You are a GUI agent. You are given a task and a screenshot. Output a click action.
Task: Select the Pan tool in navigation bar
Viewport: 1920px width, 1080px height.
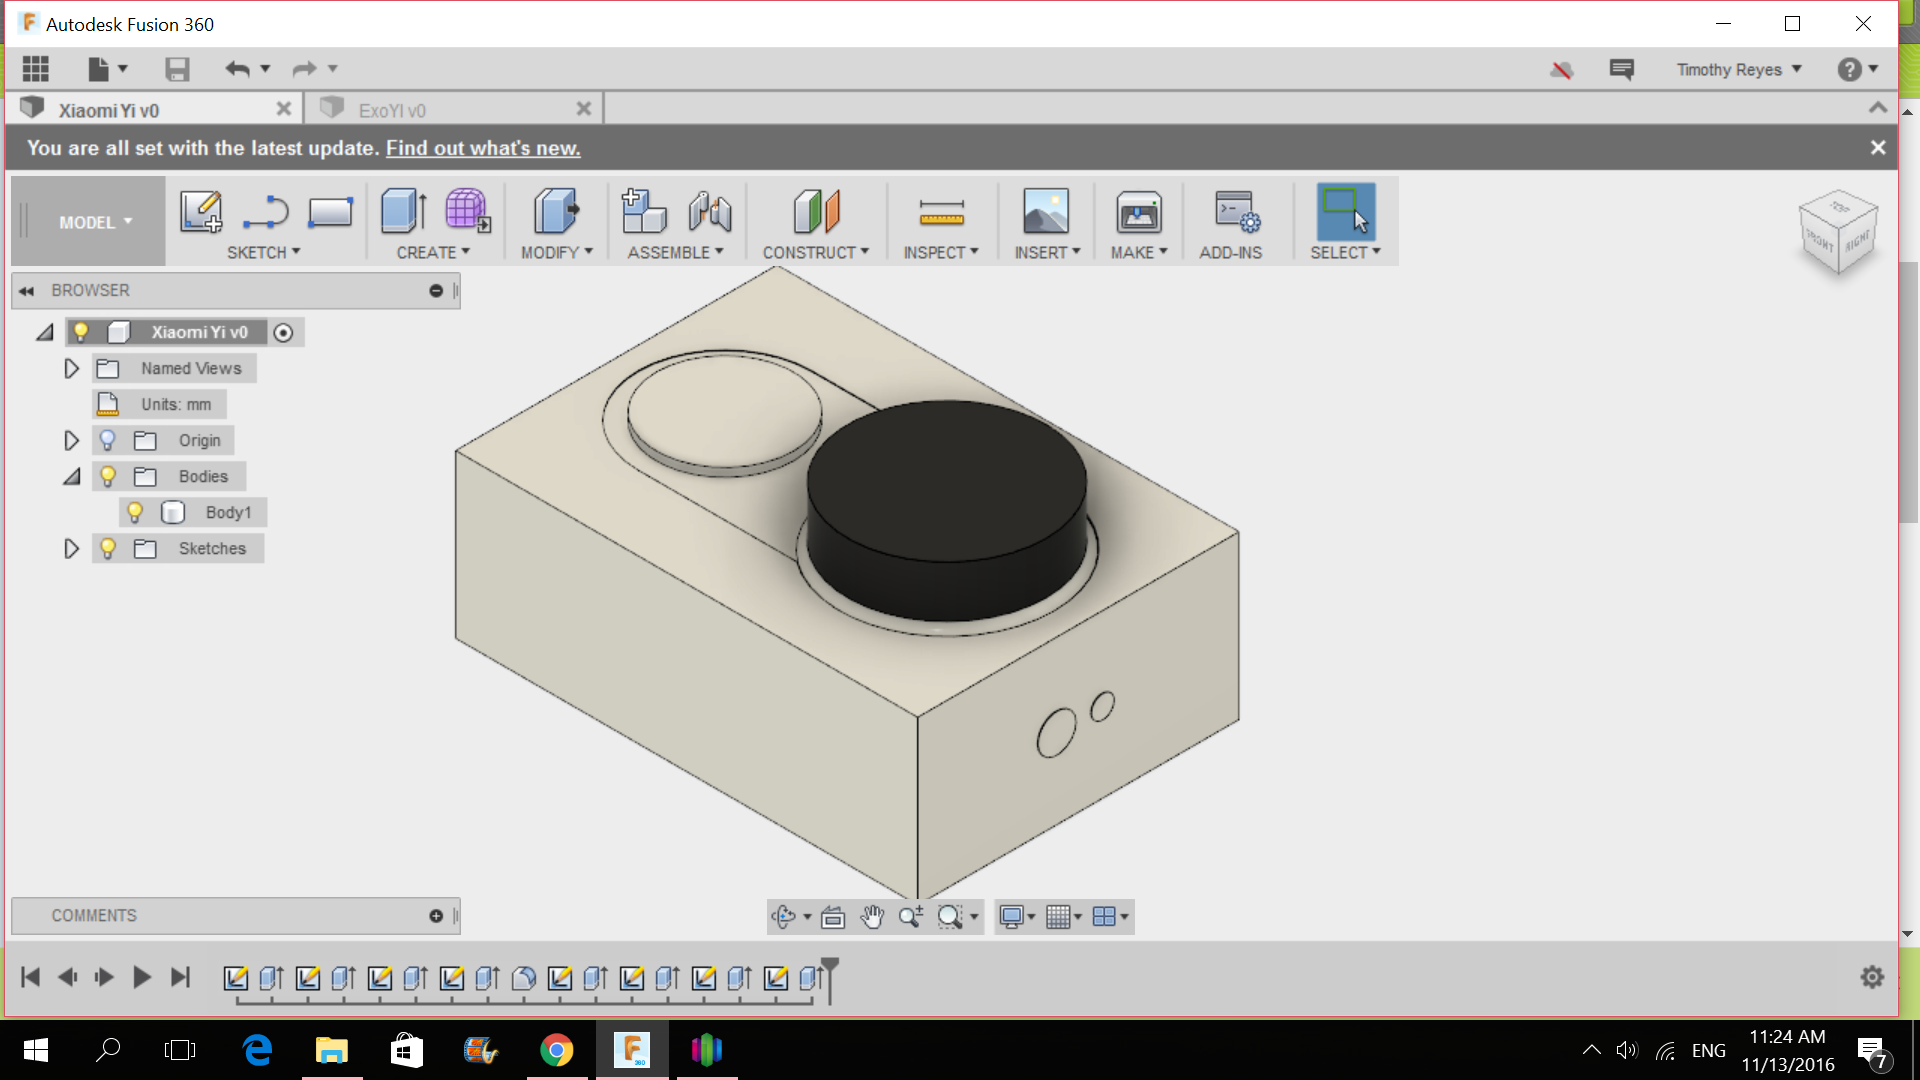pyautogui.click(x=871, y=916)
